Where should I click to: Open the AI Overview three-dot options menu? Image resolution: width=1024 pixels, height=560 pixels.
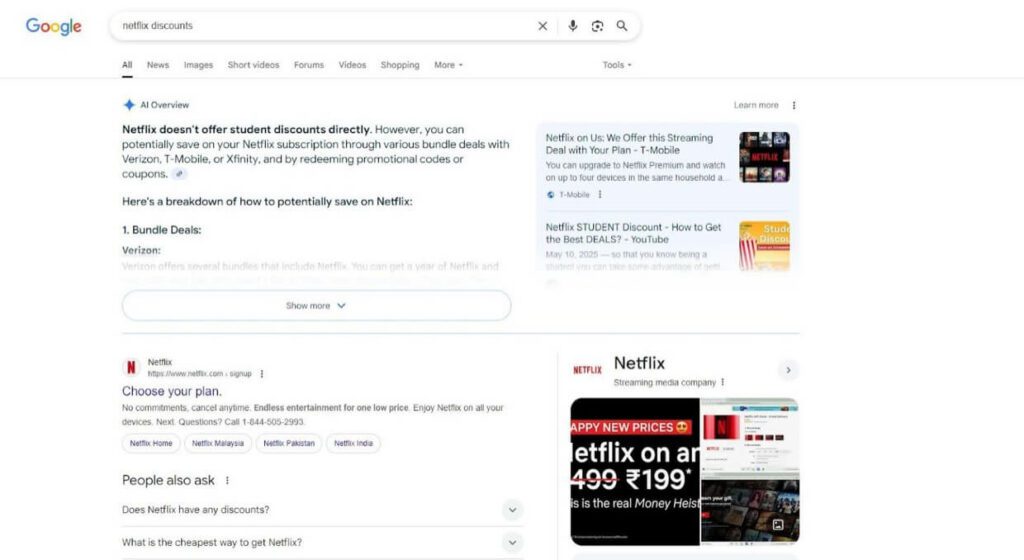[x=793, y=105]
